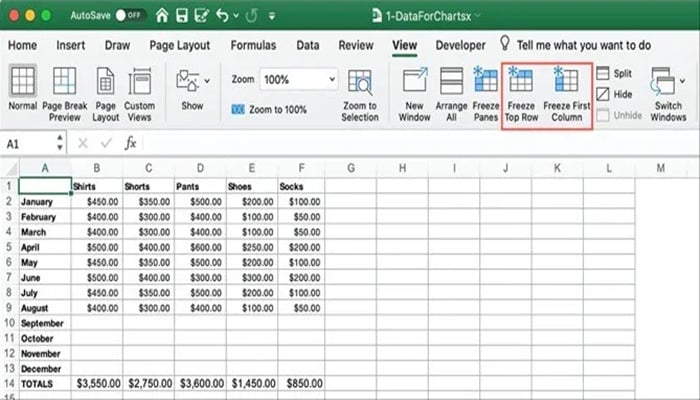
Task: Switch to Page Layout view
Action: coord(105,94)
